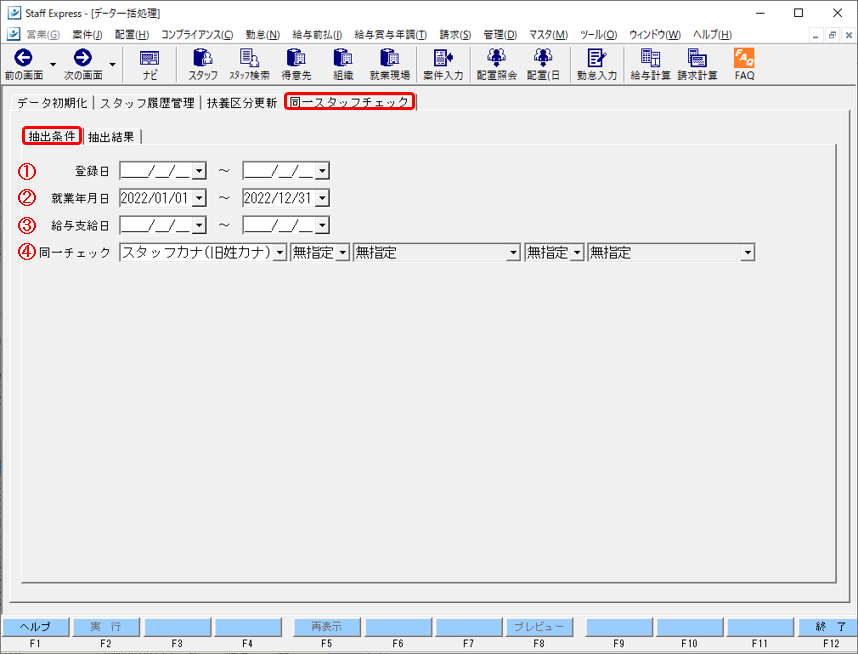The width and height of the screenshot is (858, 654).
Task: Open the FAQ toolbar icon
Action: click(744, 58)
